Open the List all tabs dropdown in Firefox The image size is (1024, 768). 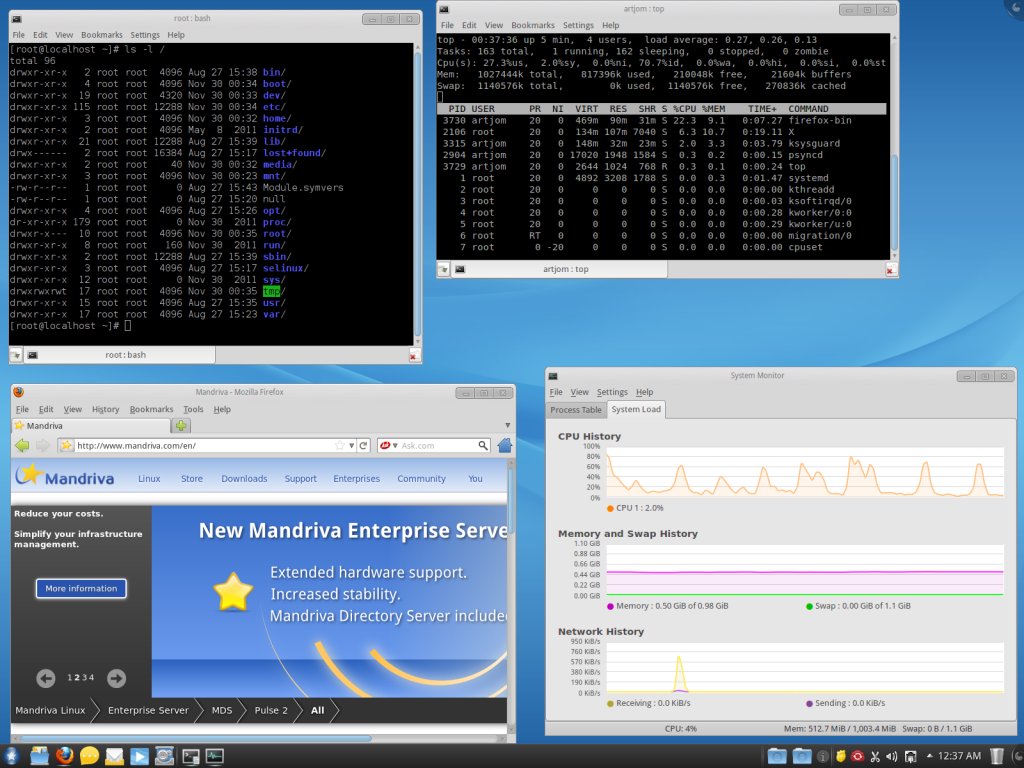point(507,426)
